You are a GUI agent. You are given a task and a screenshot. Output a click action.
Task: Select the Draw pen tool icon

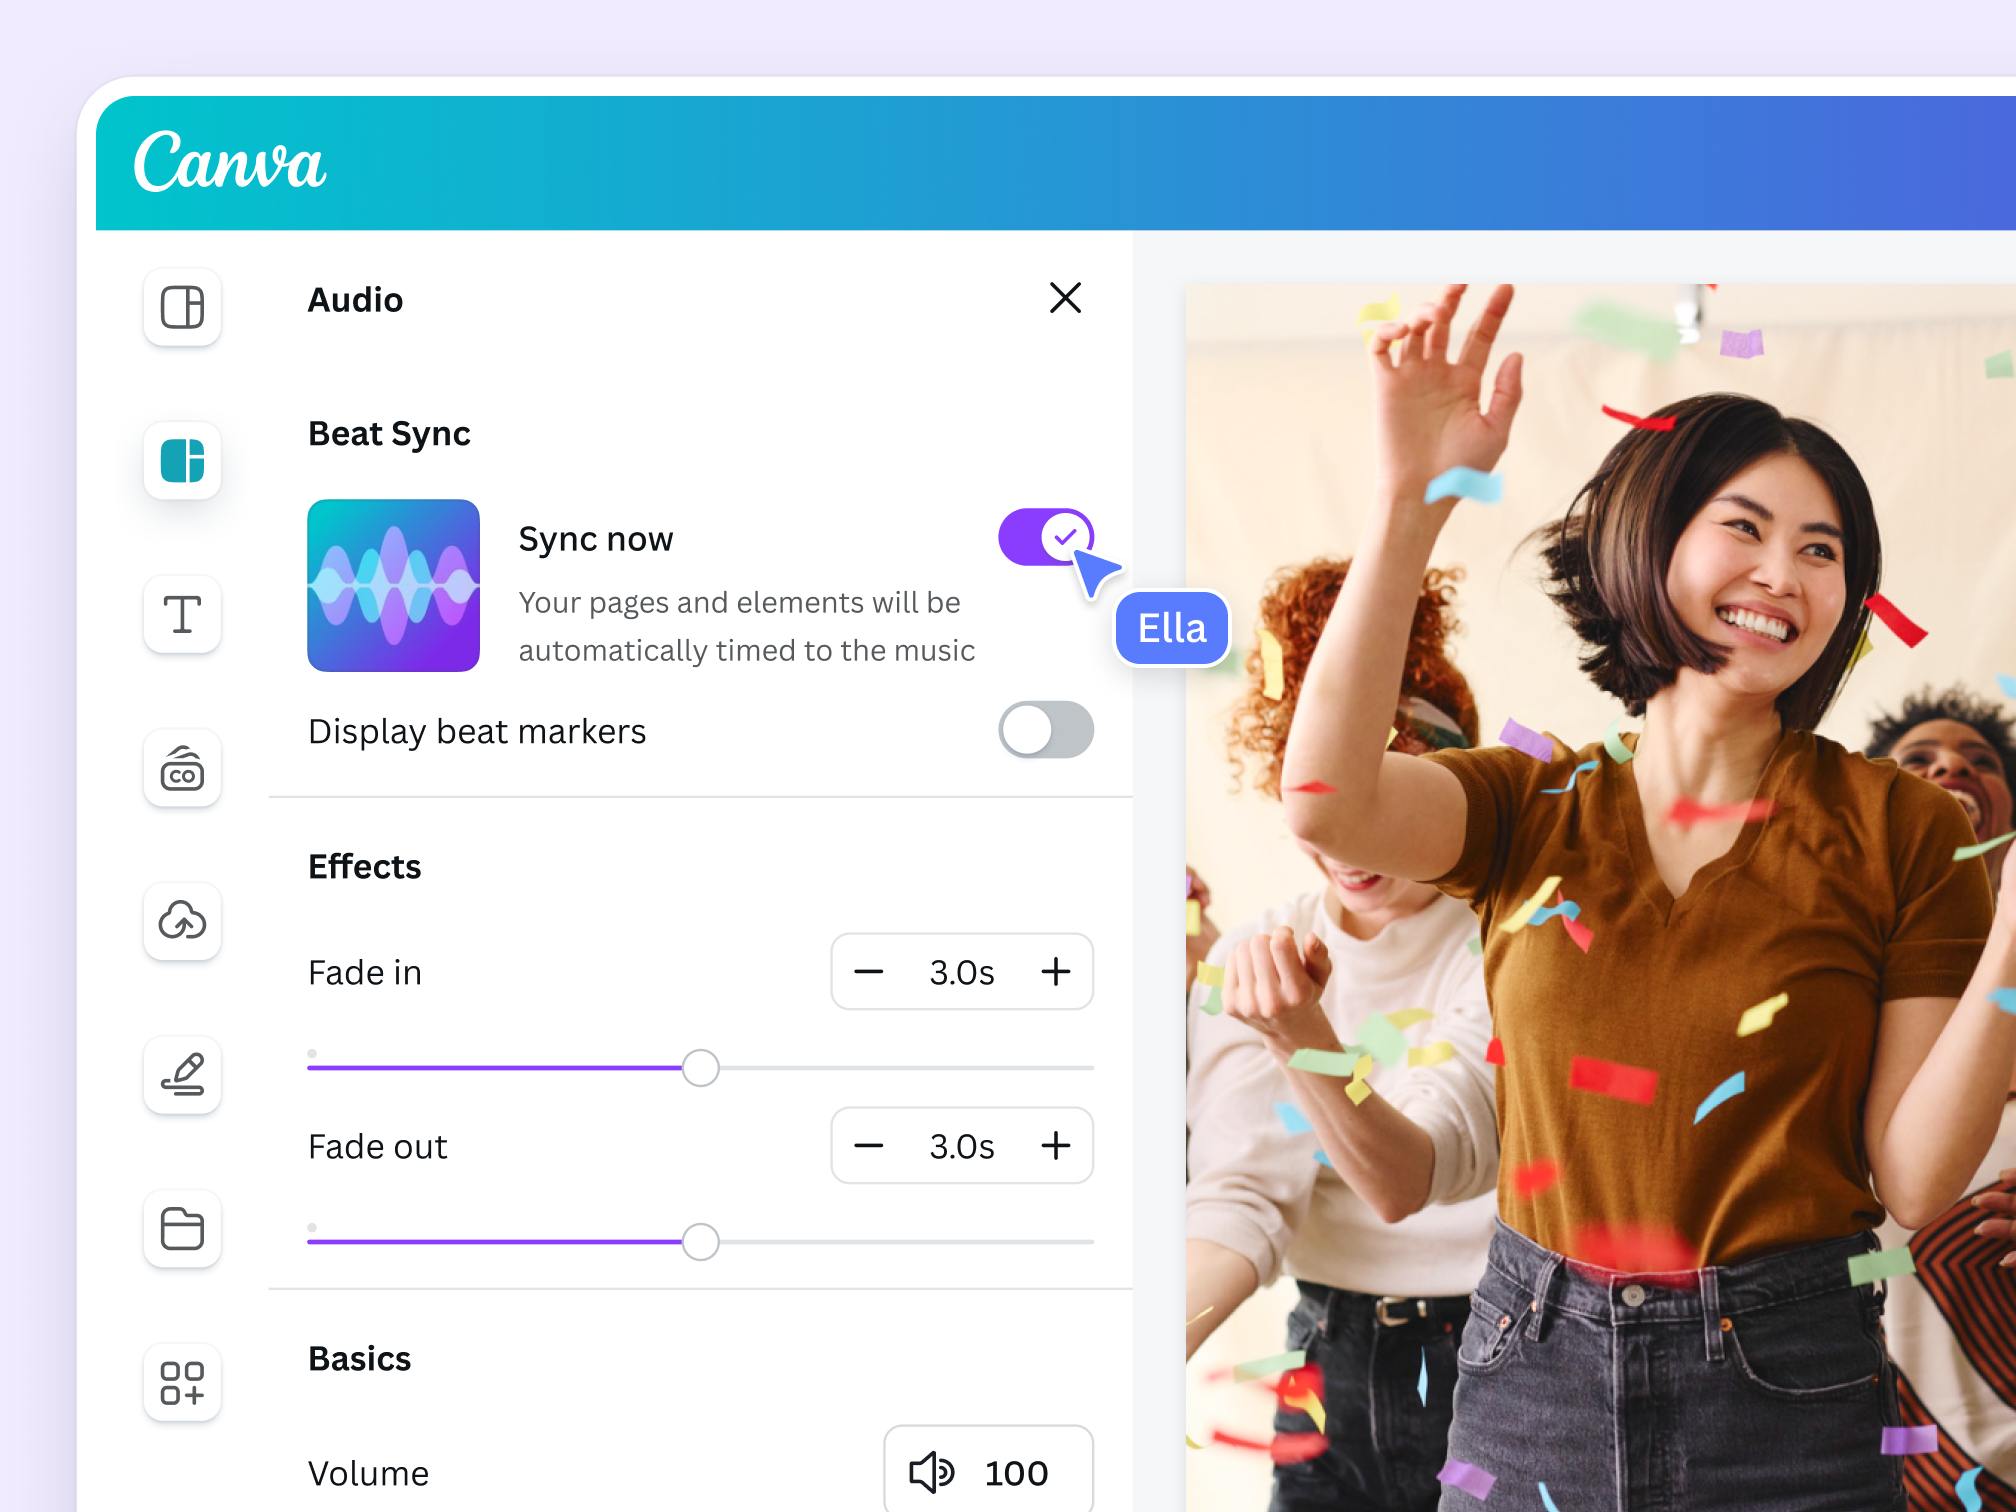pos(182,1075)
